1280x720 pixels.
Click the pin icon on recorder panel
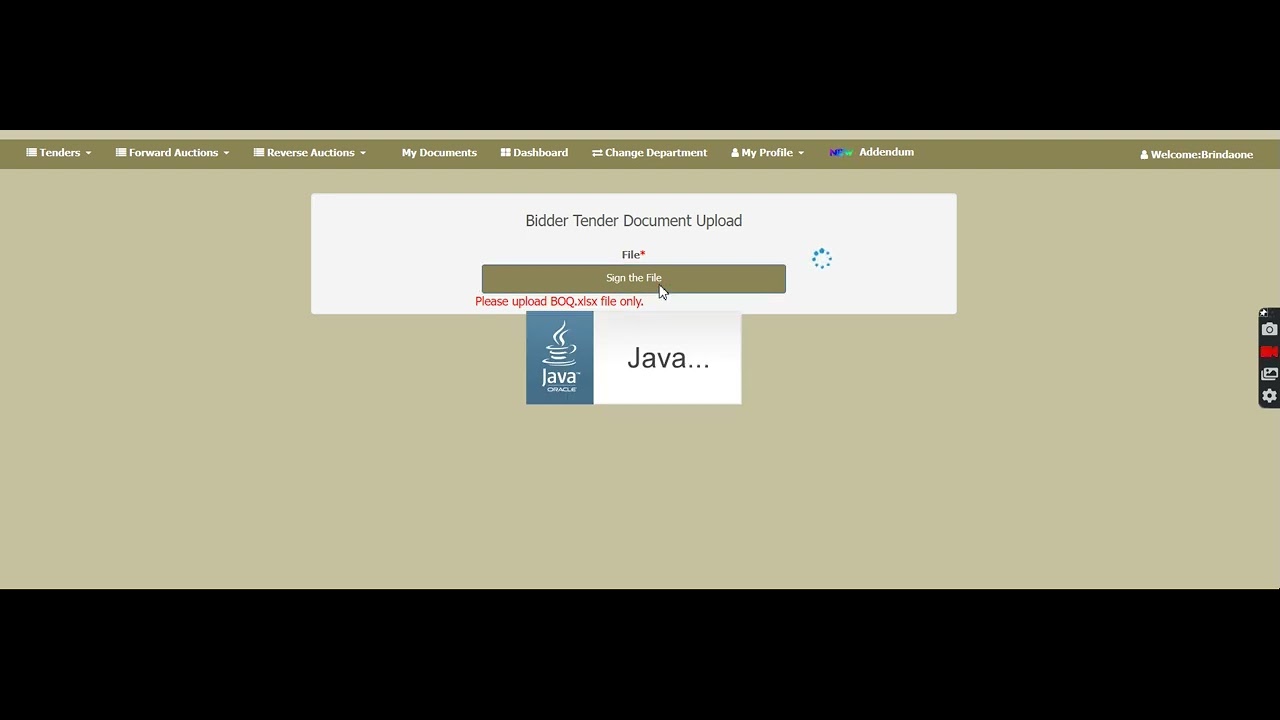1264,313
